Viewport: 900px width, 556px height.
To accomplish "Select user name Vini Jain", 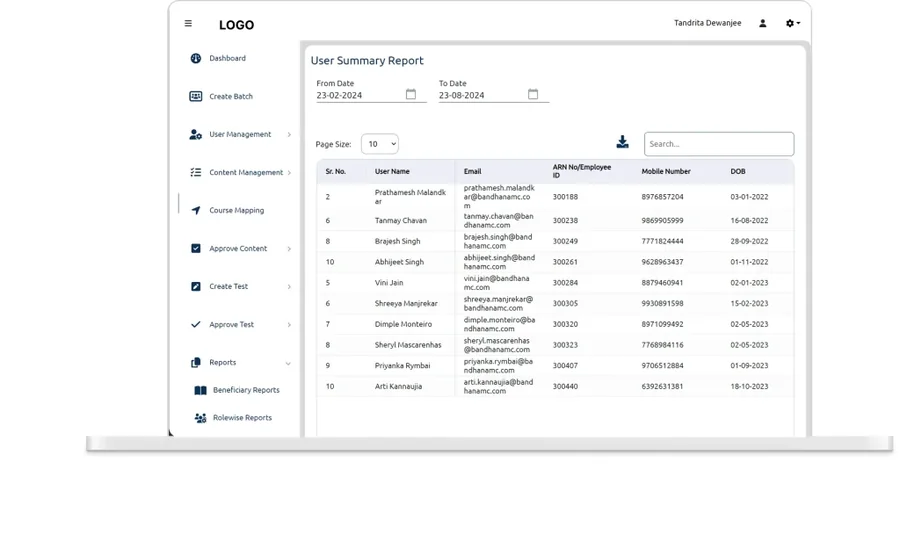I will click(x=389, y=283).
